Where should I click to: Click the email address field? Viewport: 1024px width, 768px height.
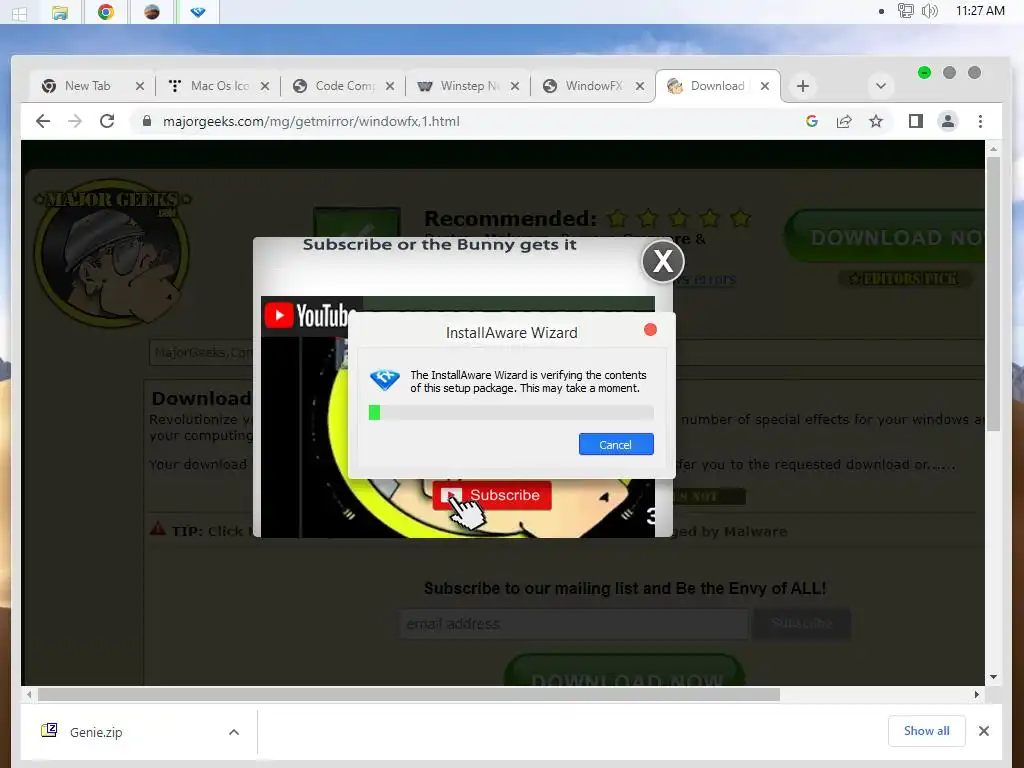coord(575,624)
